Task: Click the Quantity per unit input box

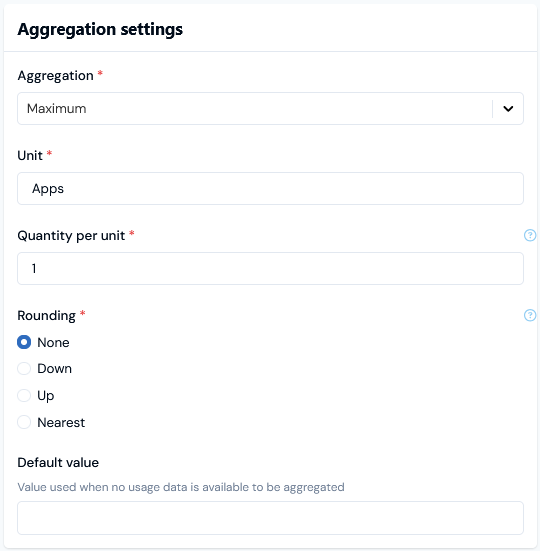Action: pos(270,268)
